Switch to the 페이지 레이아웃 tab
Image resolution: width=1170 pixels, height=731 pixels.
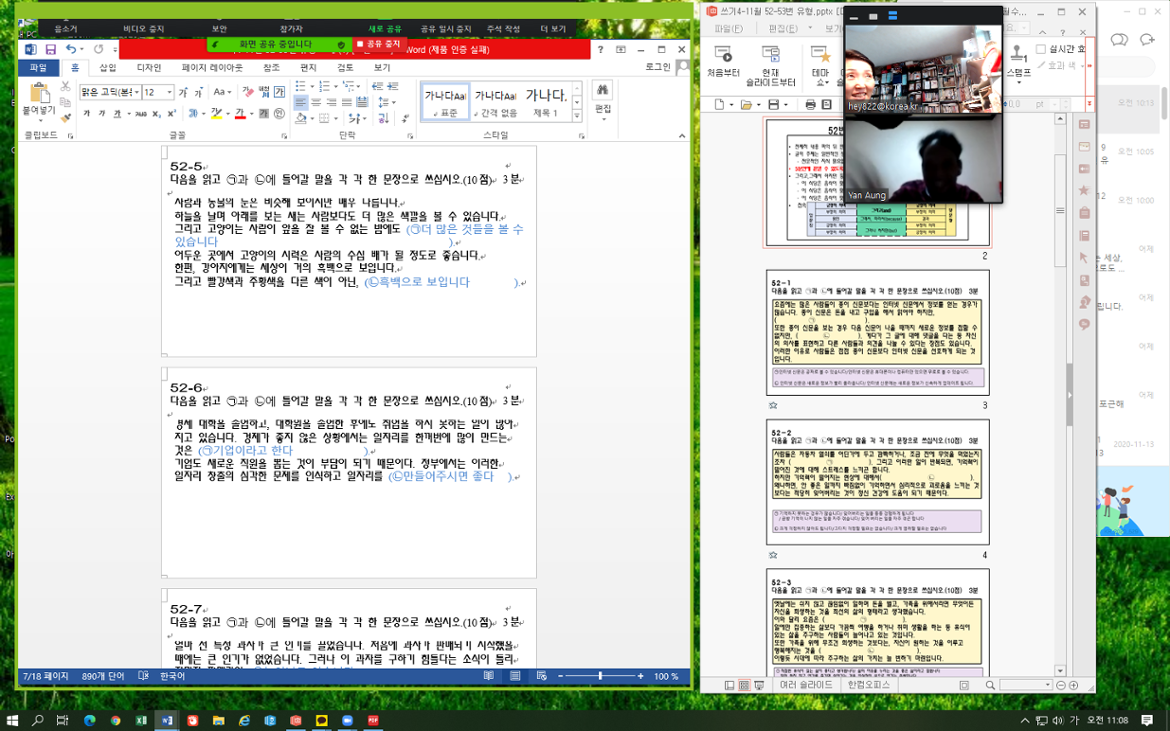(212, 67)
